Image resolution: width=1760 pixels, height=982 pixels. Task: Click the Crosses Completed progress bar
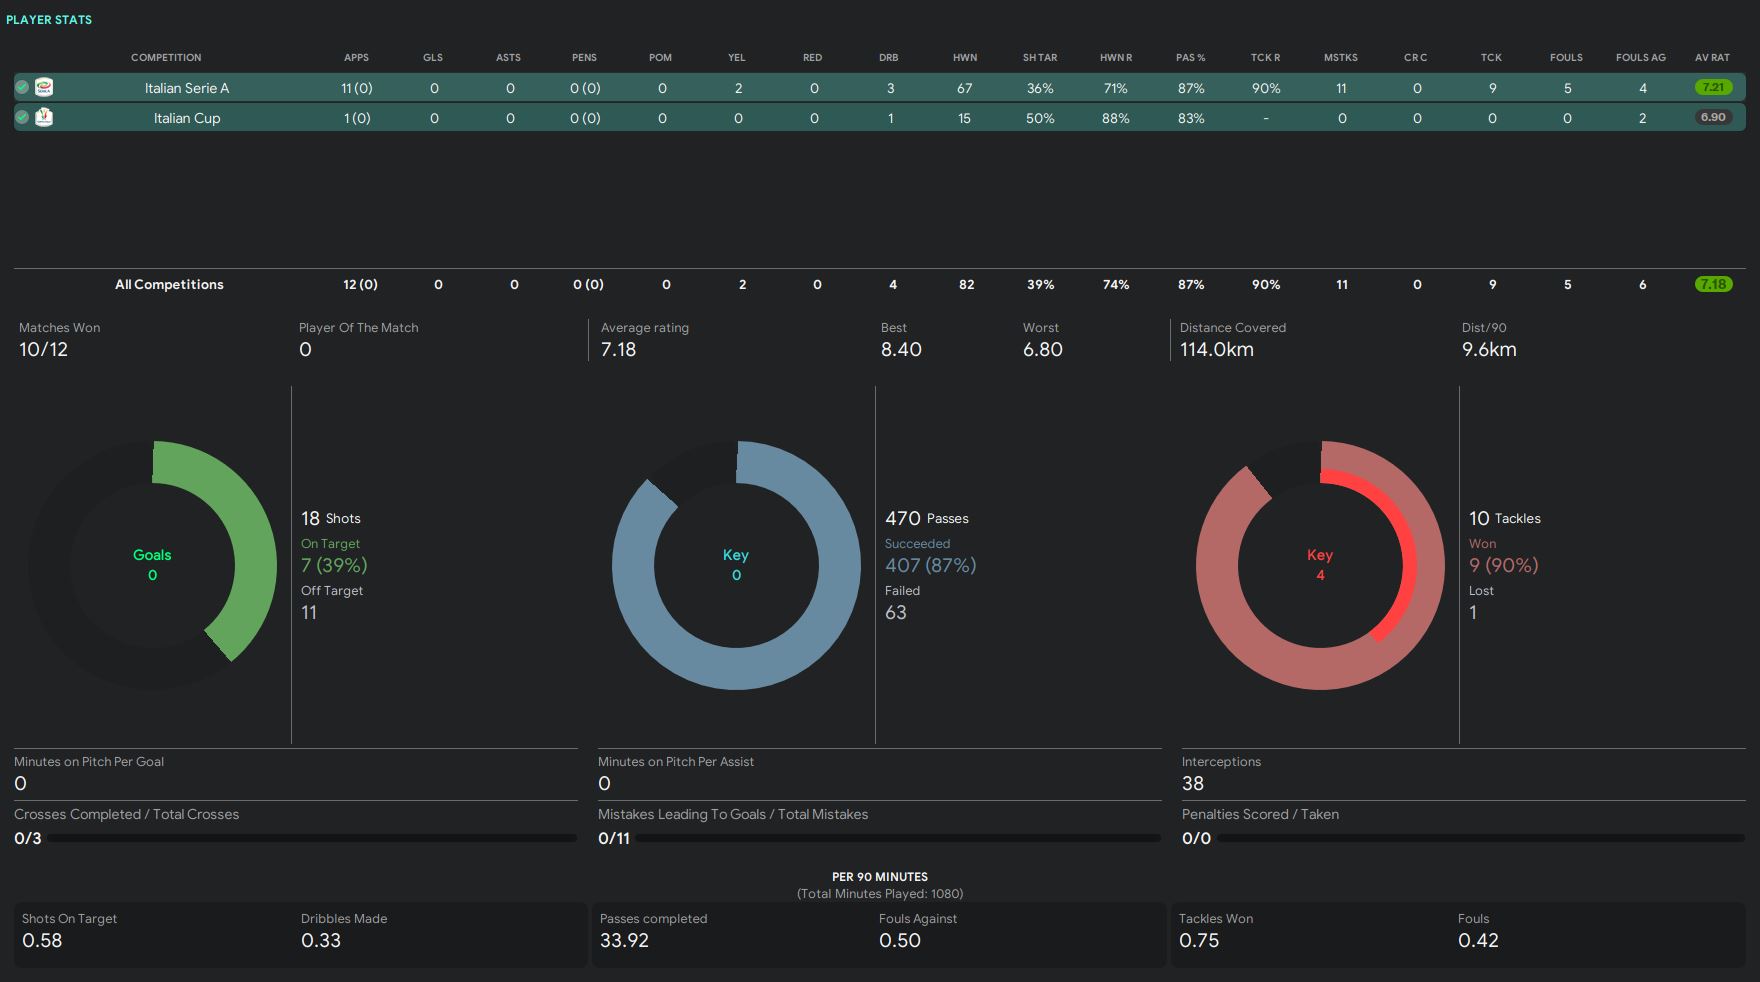click(312, 839)
